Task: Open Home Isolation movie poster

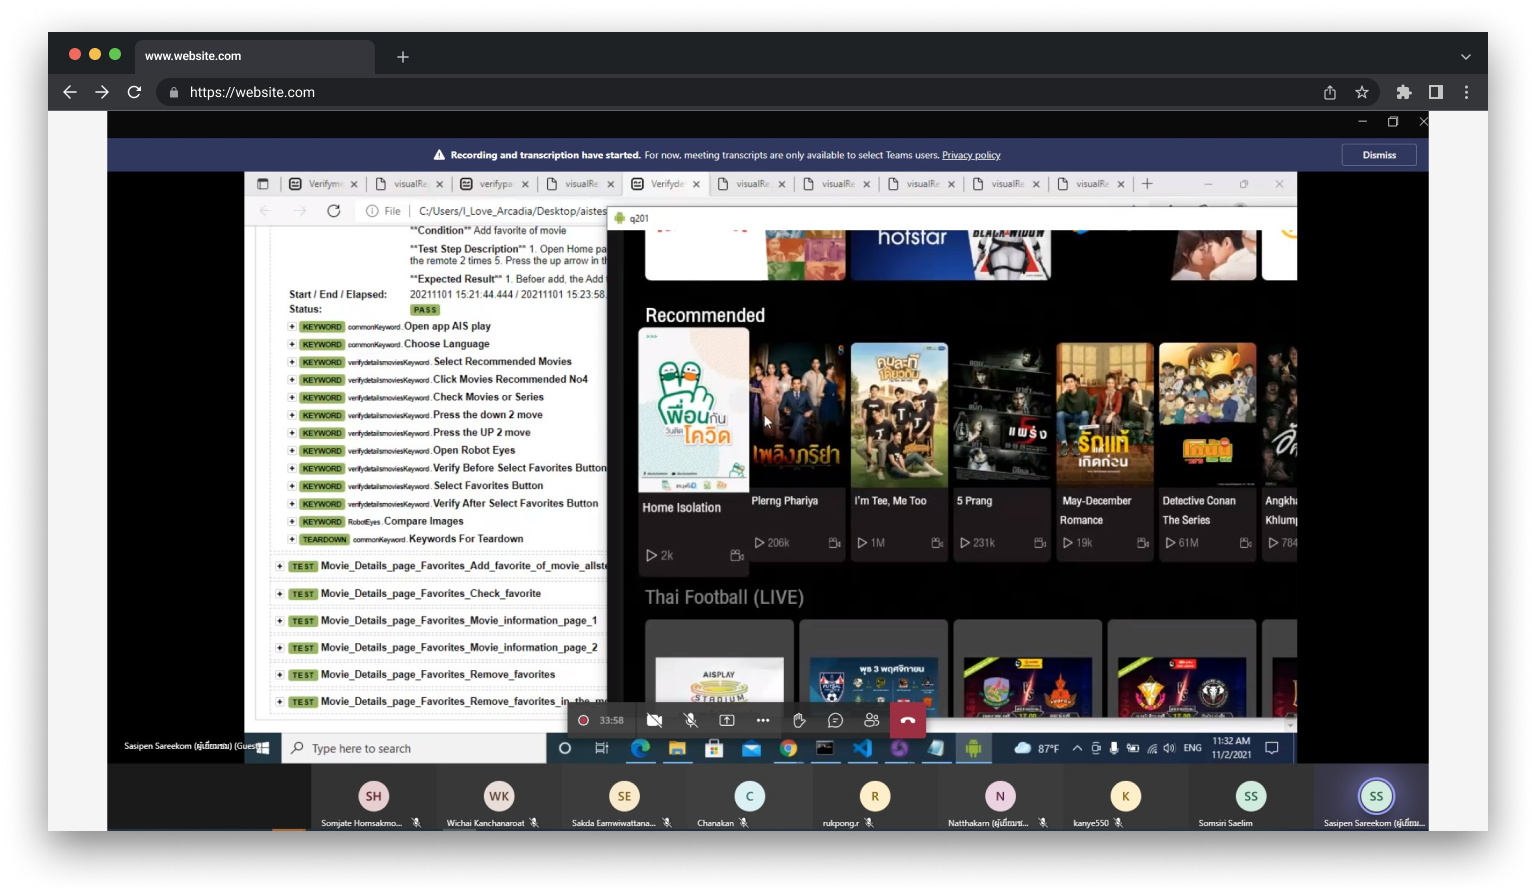Action: (694, 410)
